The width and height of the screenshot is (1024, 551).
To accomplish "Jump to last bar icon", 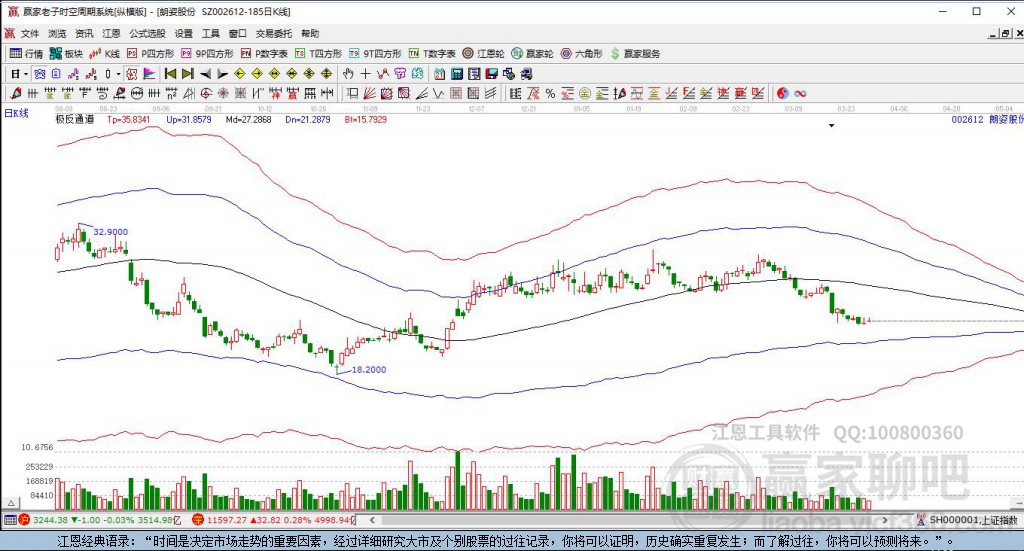I will pos(187,74).
